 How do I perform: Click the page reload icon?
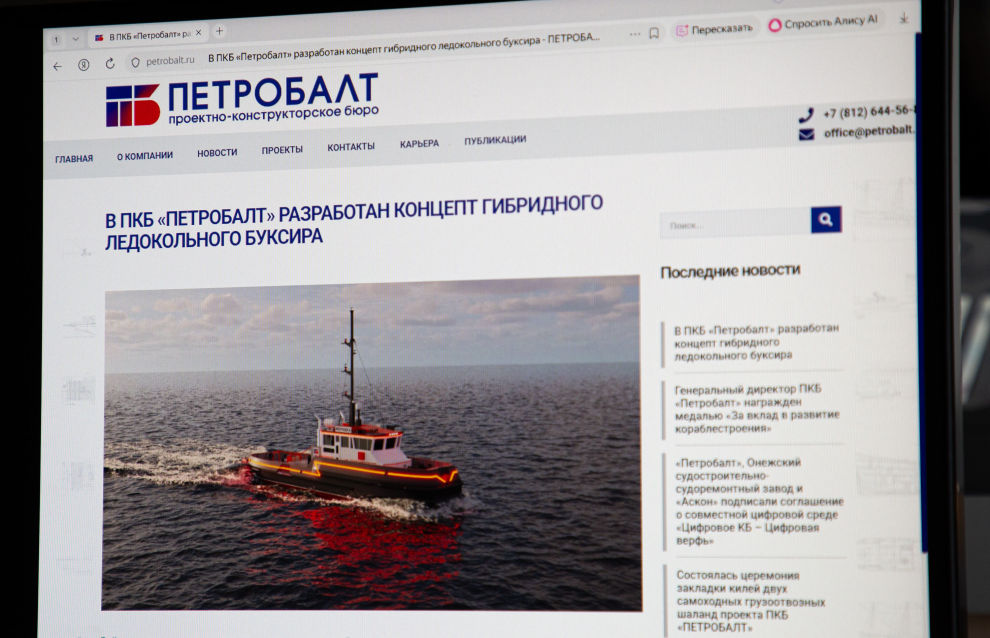pyautogui.click(x=110, y=63)
